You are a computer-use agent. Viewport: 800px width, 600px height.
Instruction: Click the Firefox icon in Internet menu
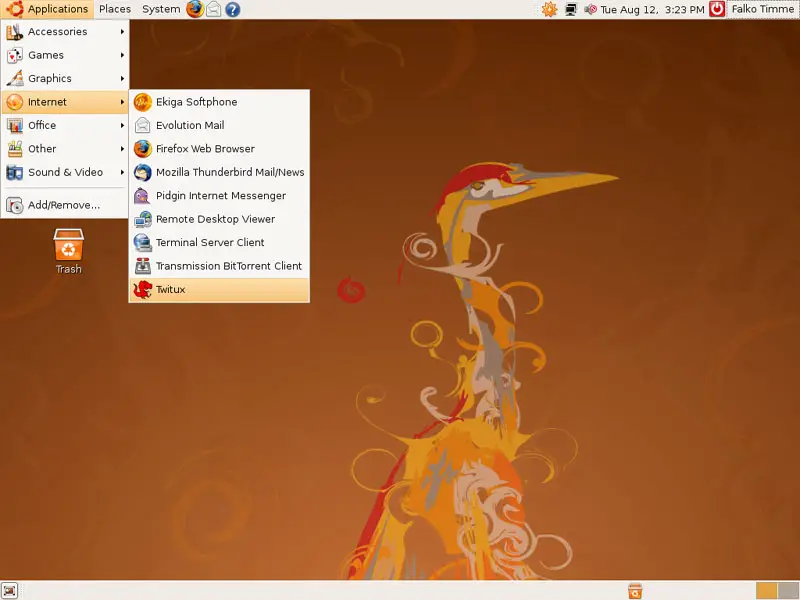[x=143, y=149]
